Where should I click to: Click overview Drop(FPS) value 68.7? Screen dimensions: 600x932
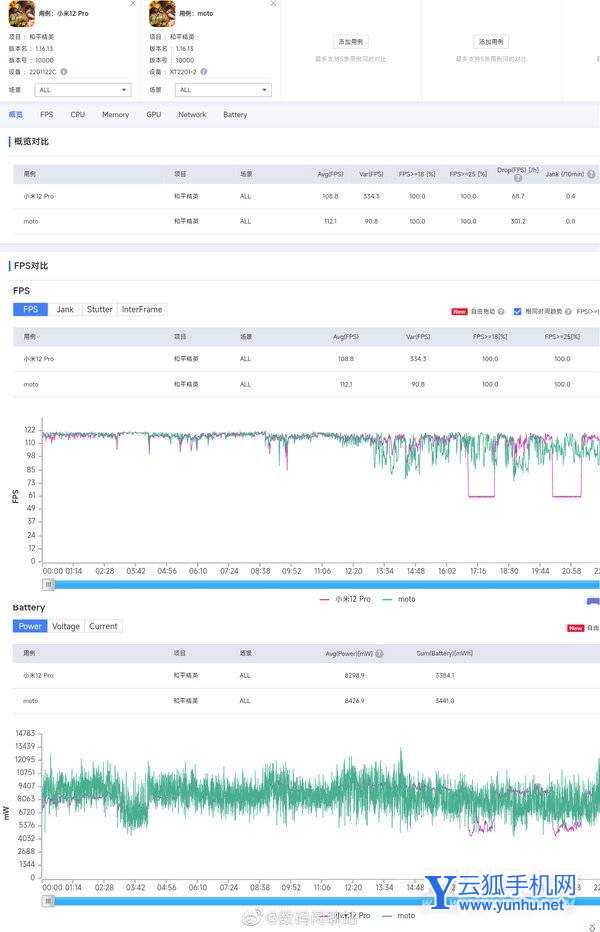point(518,196)
